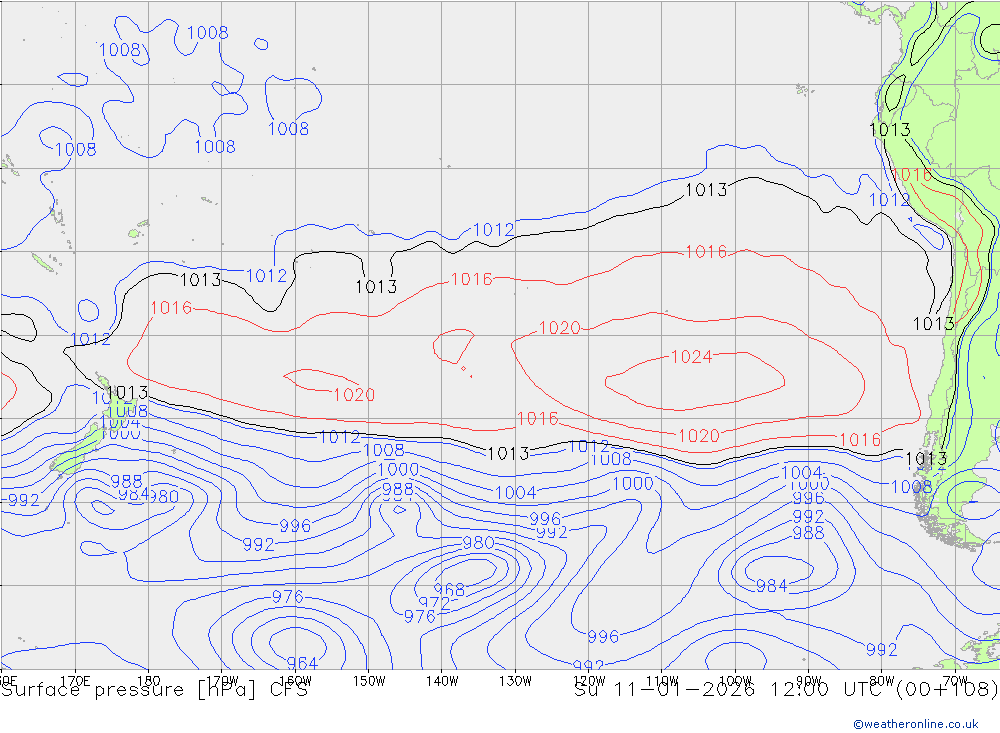The image size is (1000, 733).
Task: Click the red 1020 label above-left of 1024
Action: [559, 328]
